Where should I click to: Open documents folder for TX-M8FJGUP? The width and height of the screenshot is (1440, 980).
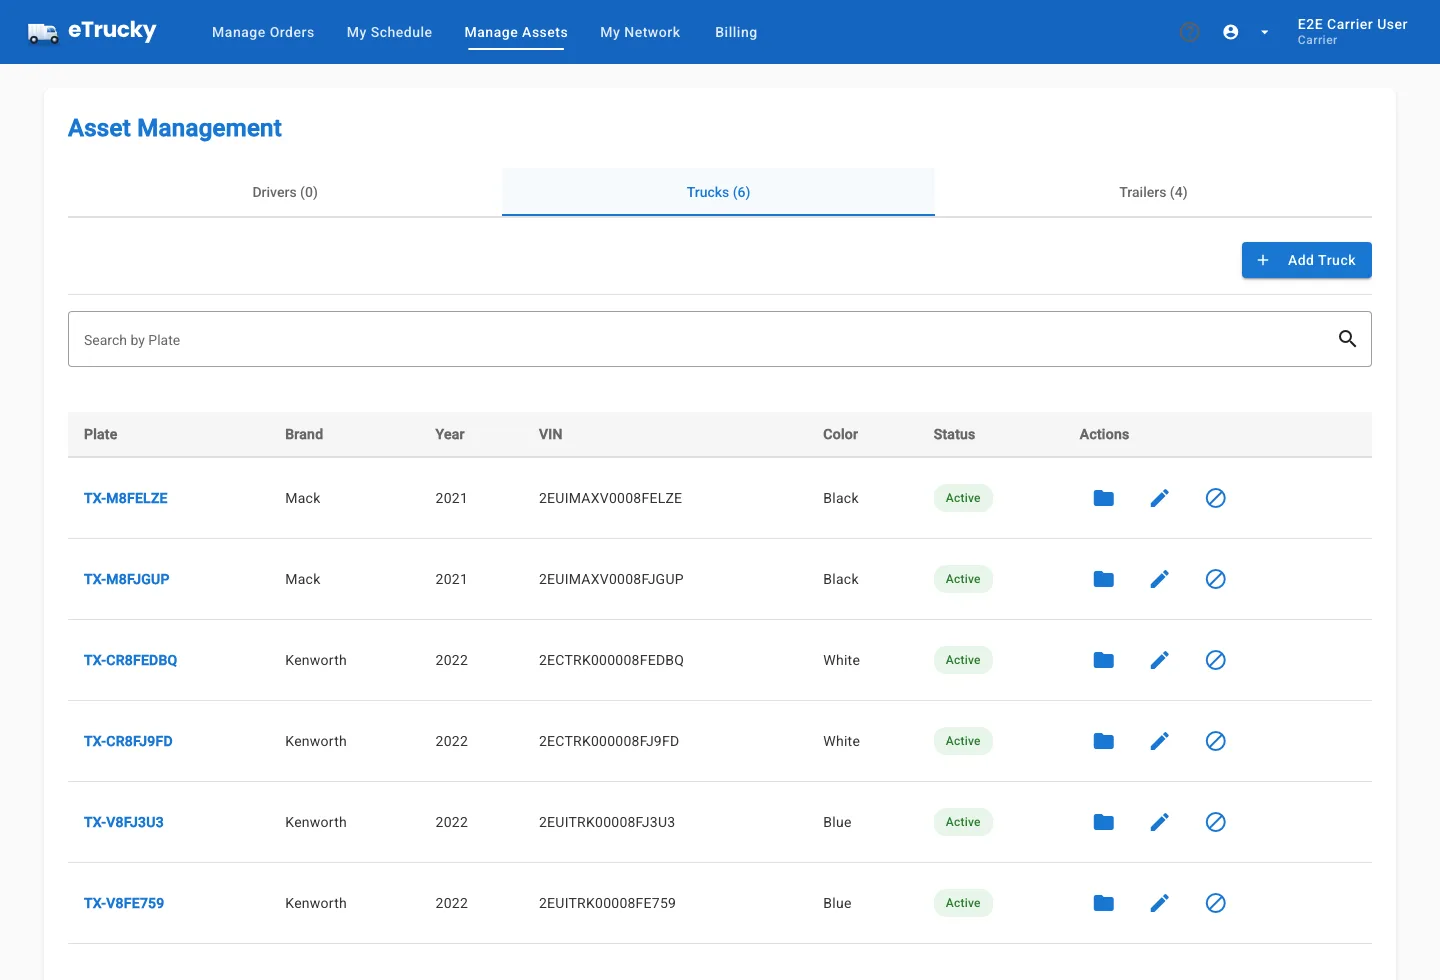pos(1104,579)
